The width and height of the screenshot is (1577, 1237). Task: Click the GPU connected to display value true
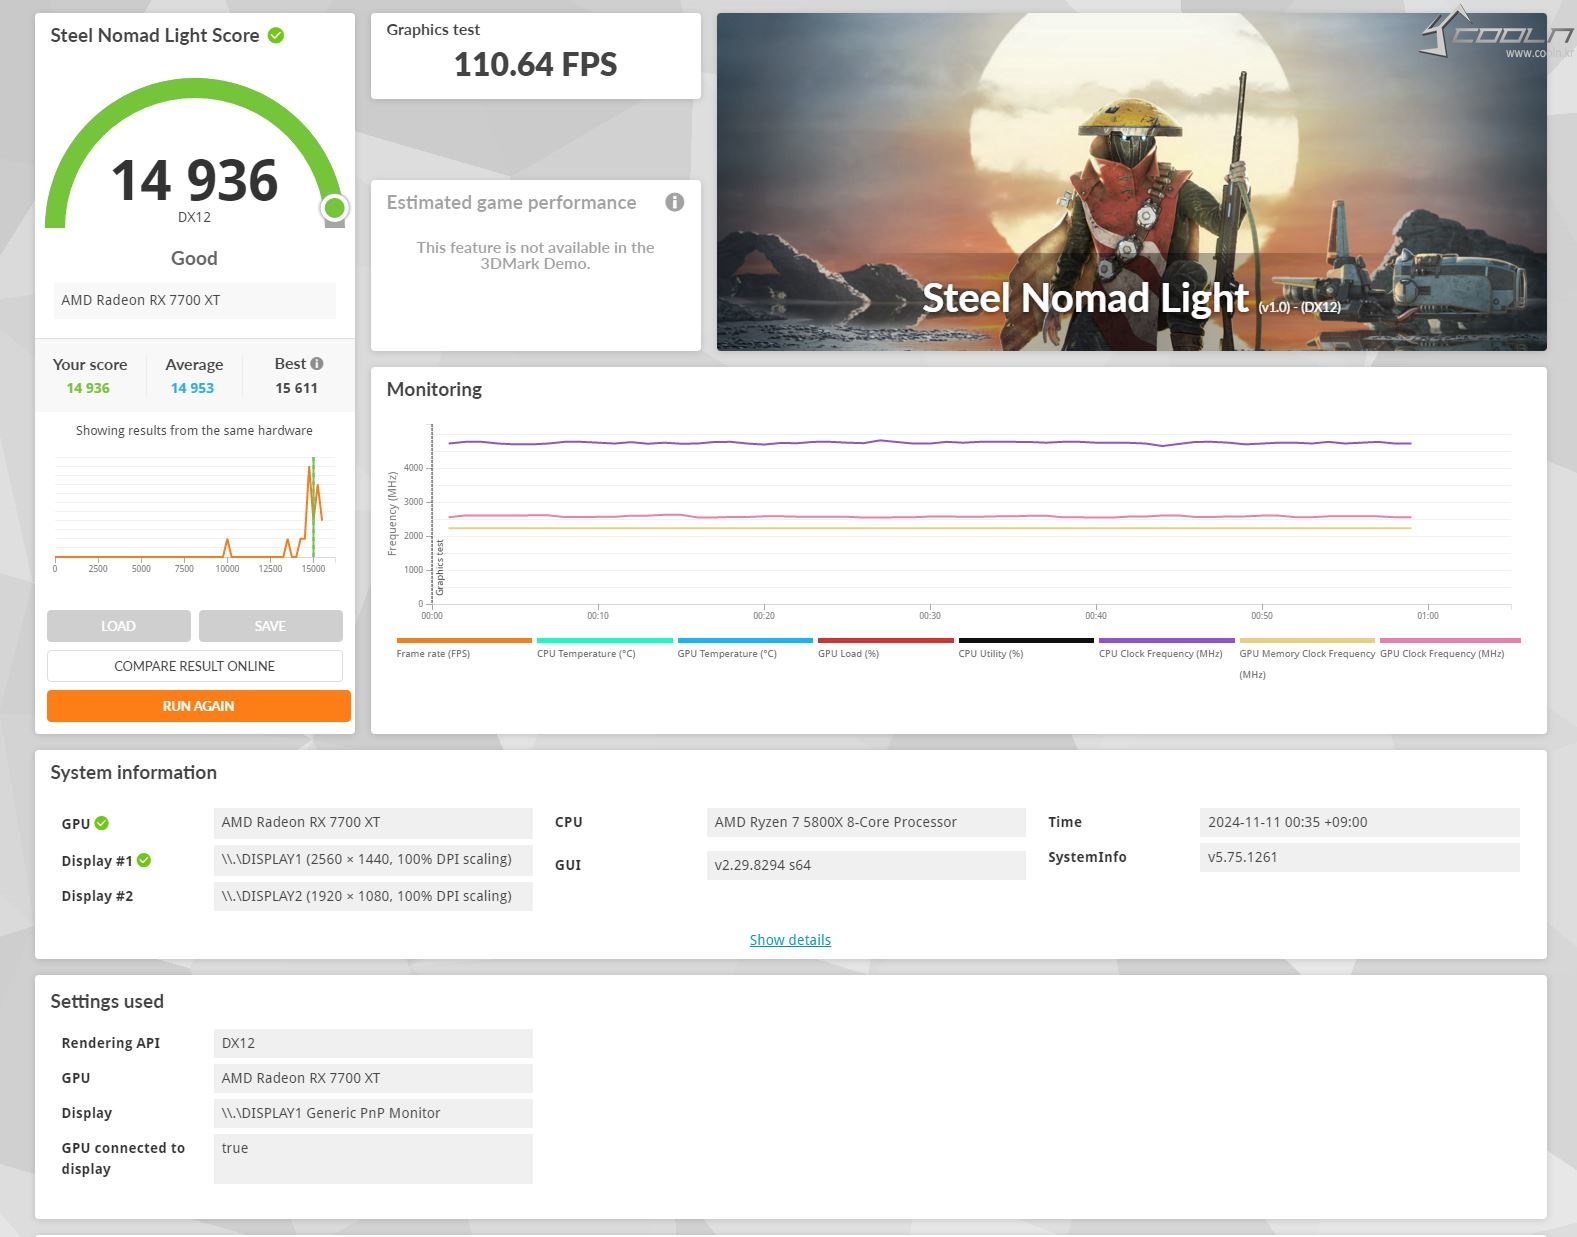[x=373, y=1159]
